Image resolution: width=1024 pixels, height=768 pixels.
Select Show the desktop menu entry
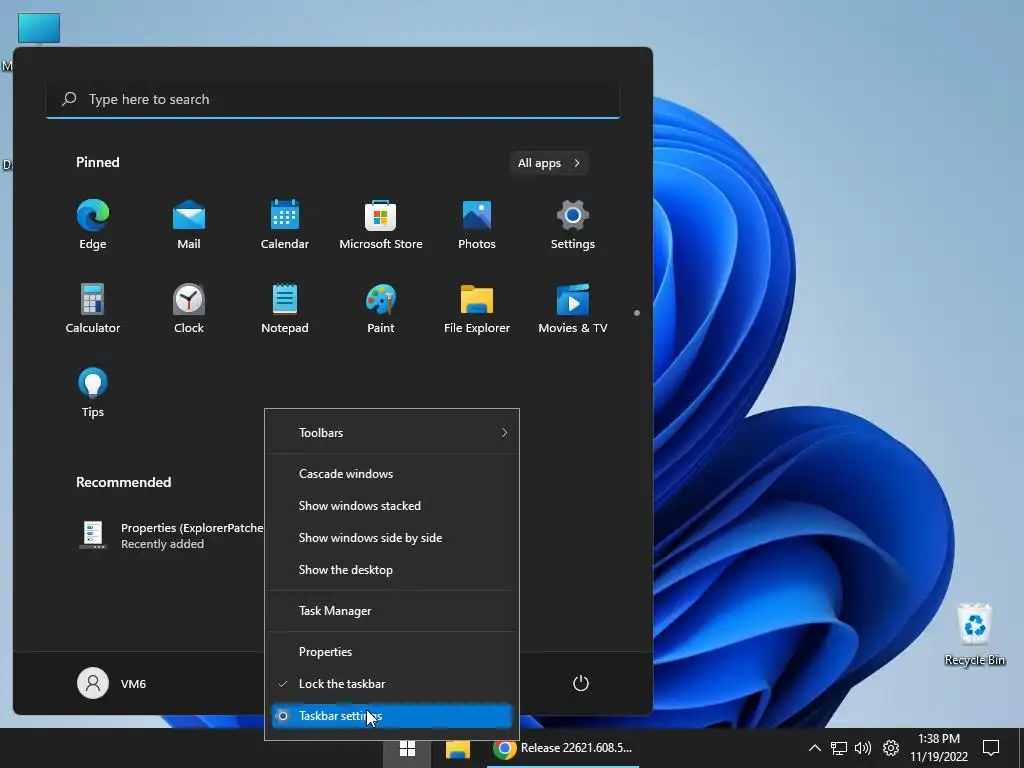[x=392, y=569]
